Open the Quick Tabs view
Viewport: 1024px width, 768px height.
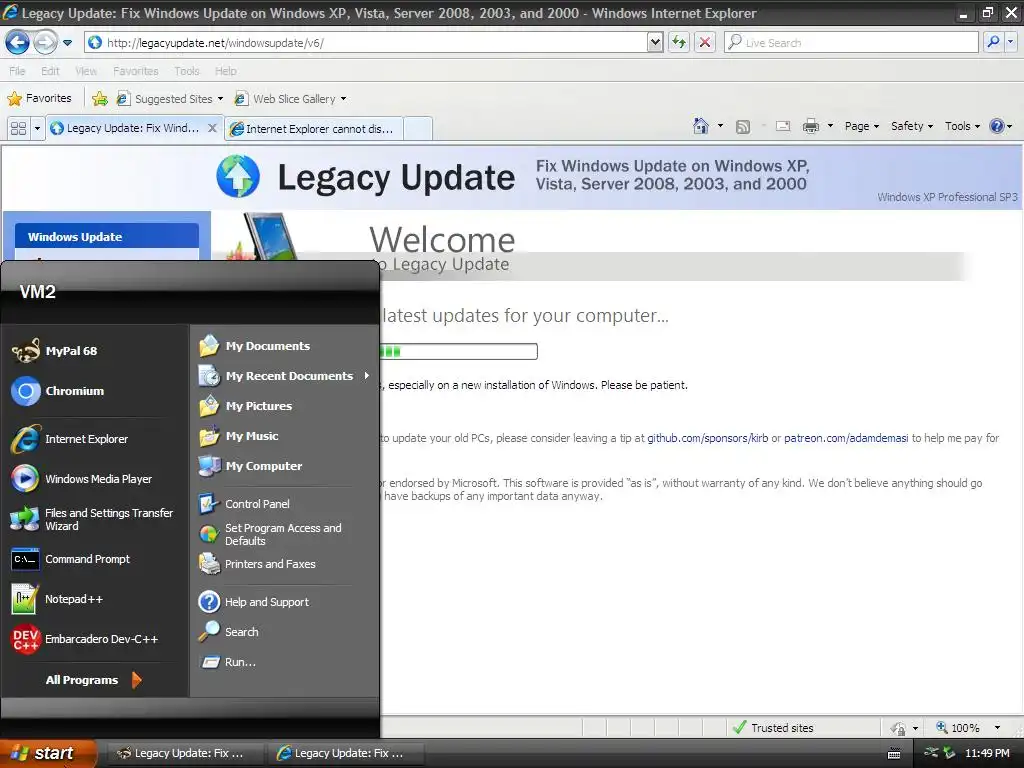point(18,128)
